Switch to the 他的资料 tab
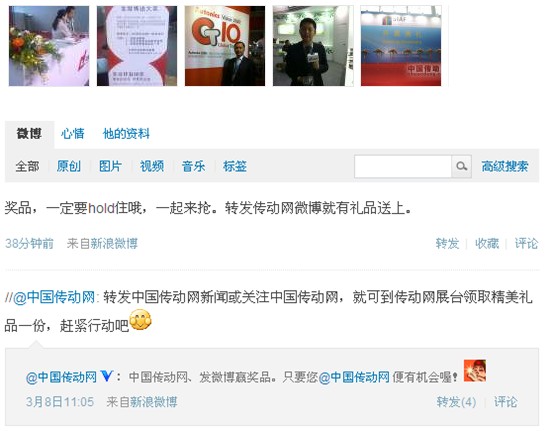Viewport: 546px width, 431px height. point(126,134)
